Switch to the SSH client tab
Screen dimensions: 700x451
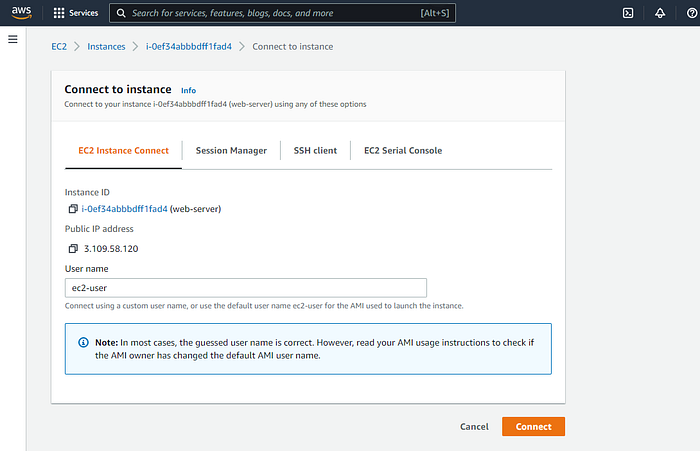pyautogui.click(x=315, y=150)
